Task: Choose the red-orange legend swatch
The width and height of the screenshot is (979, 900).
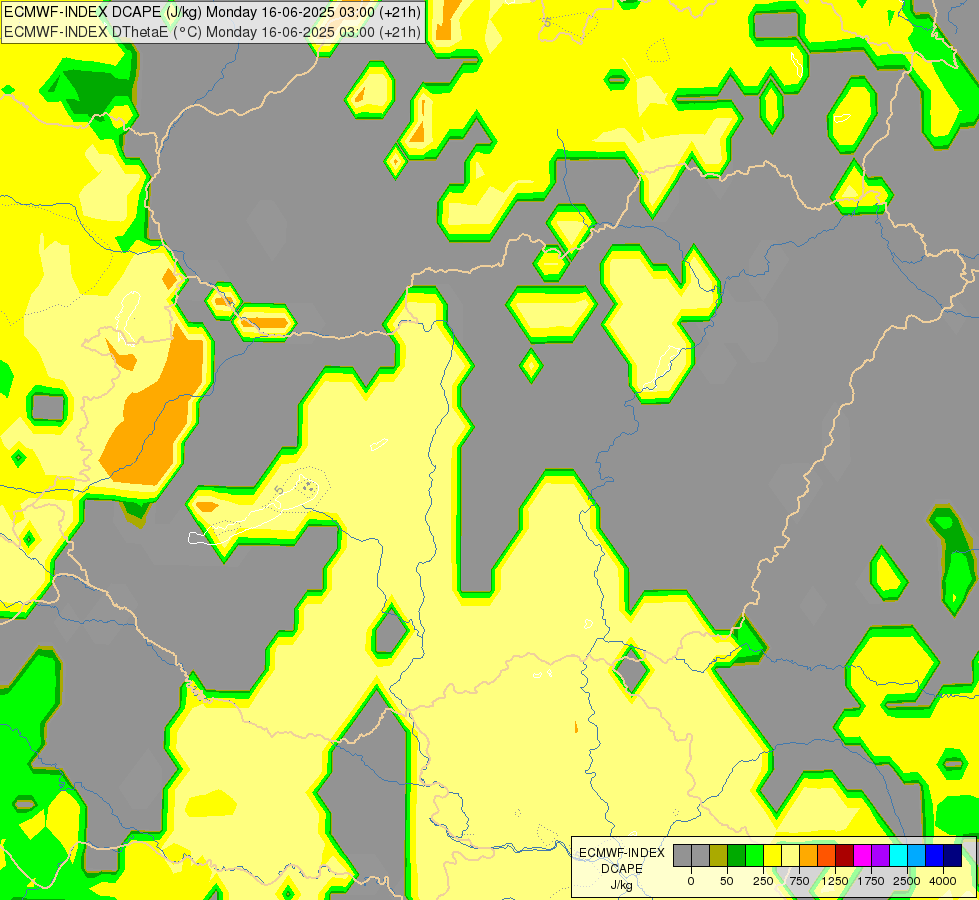Action: click(x=827, y=856)
